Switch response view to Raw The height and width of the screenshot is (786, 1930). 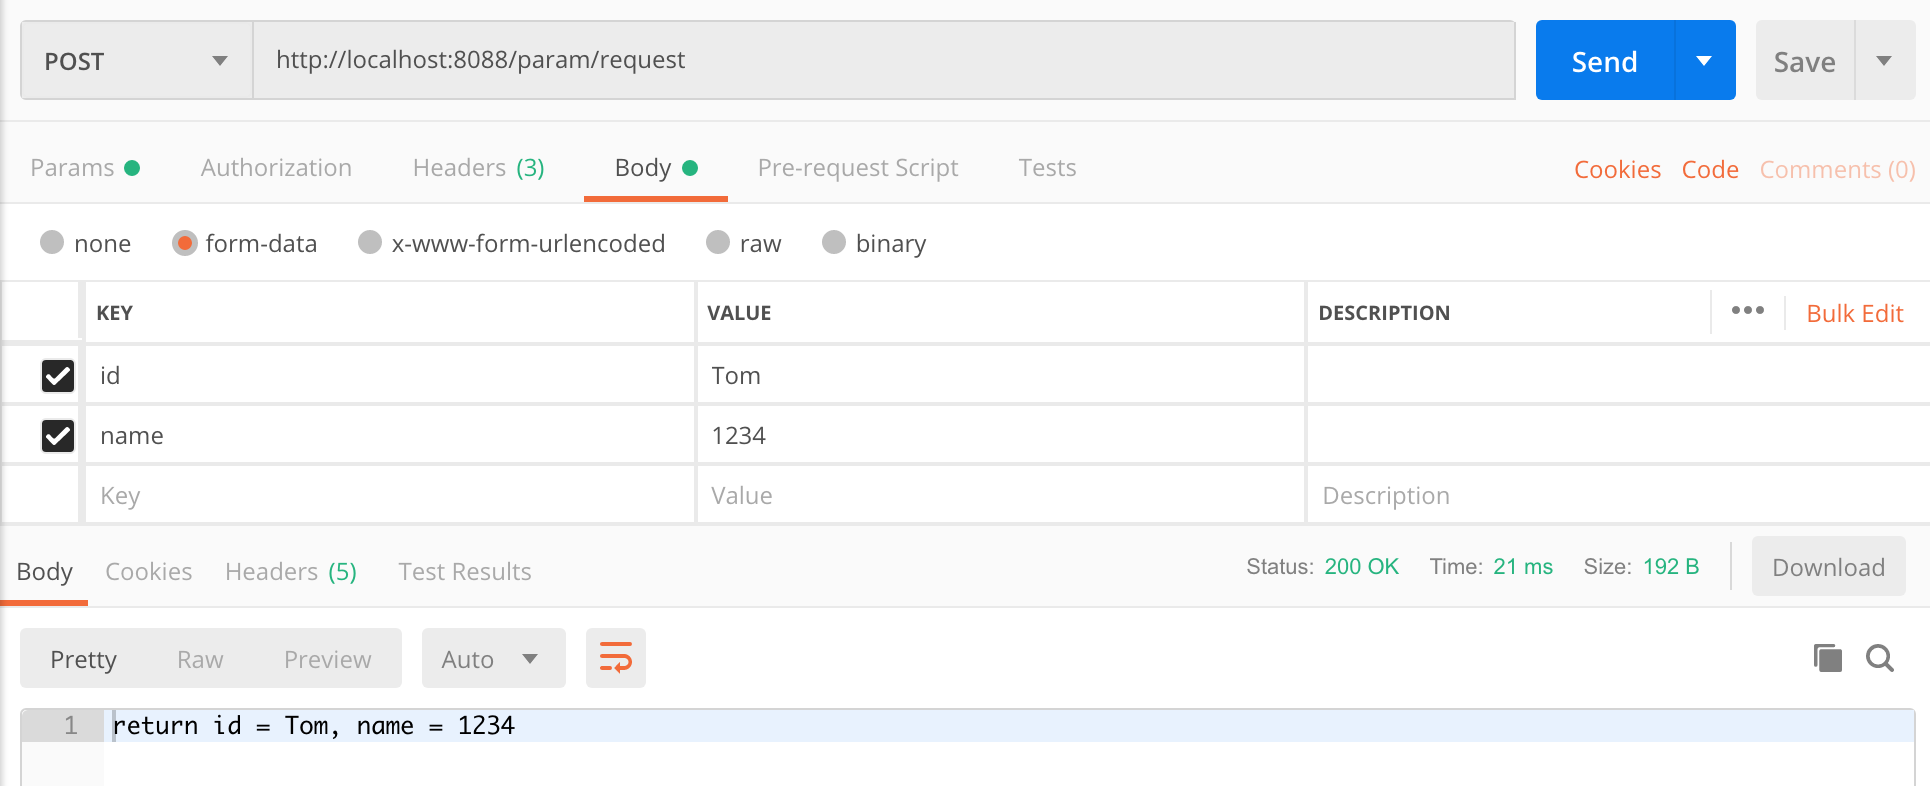pyautogui.click(x=200, y=659)
